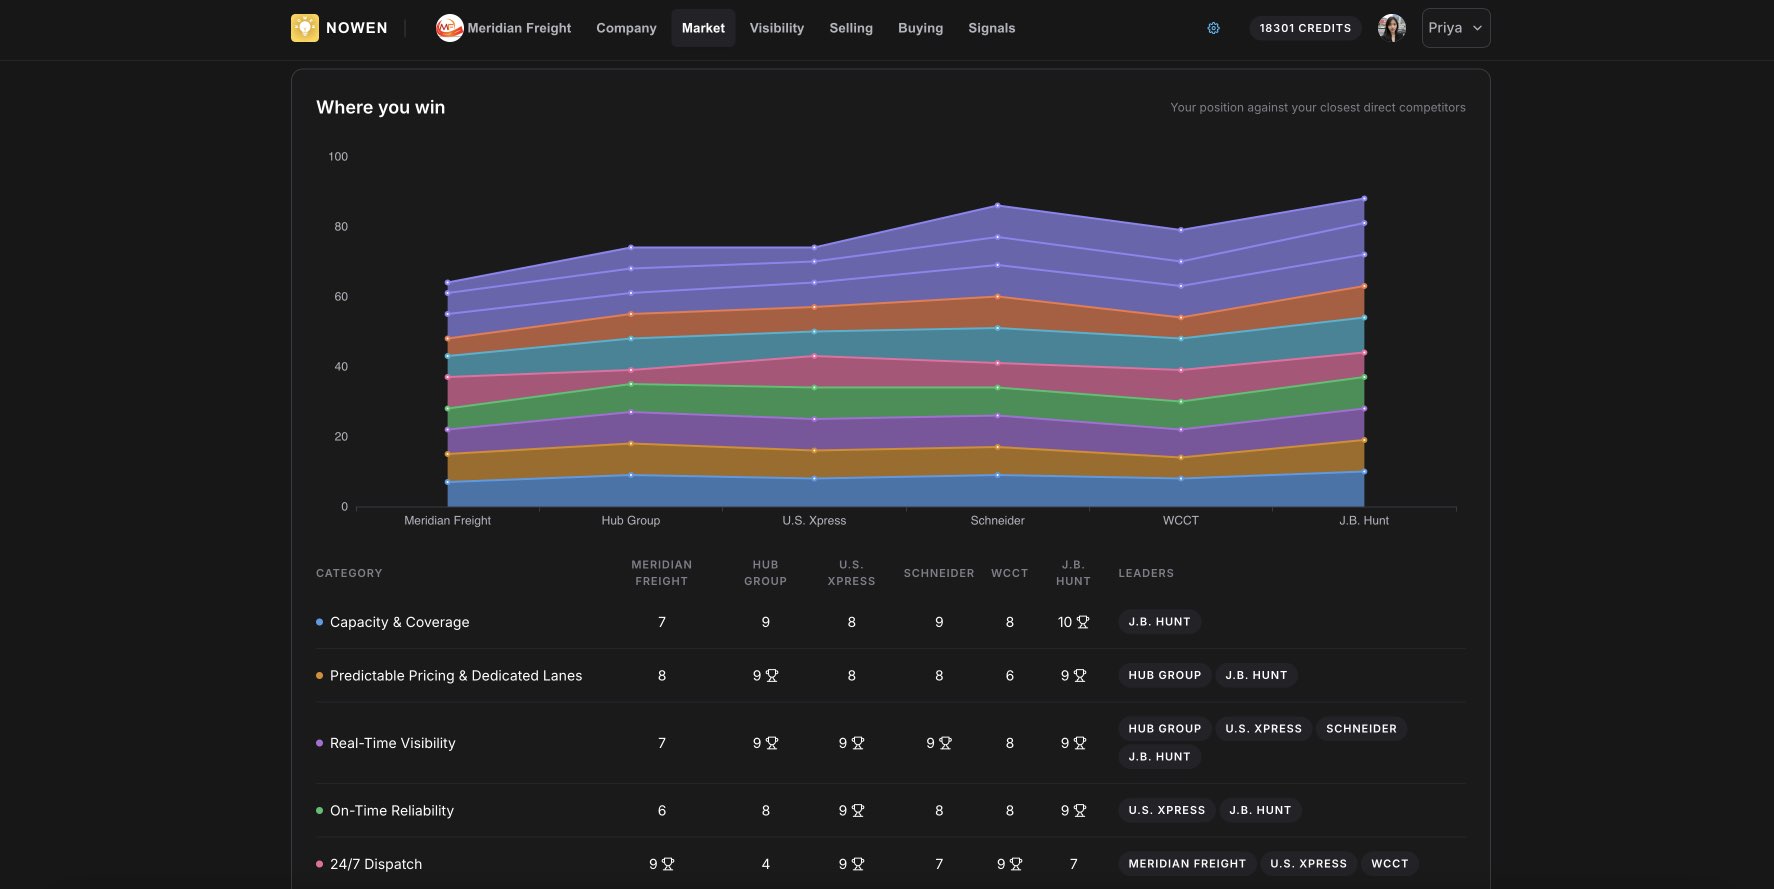Click Priya's profile avatar photo
Viewport: 1774px width, 889px height.
pyautogui.click(x=1391, y=28)
